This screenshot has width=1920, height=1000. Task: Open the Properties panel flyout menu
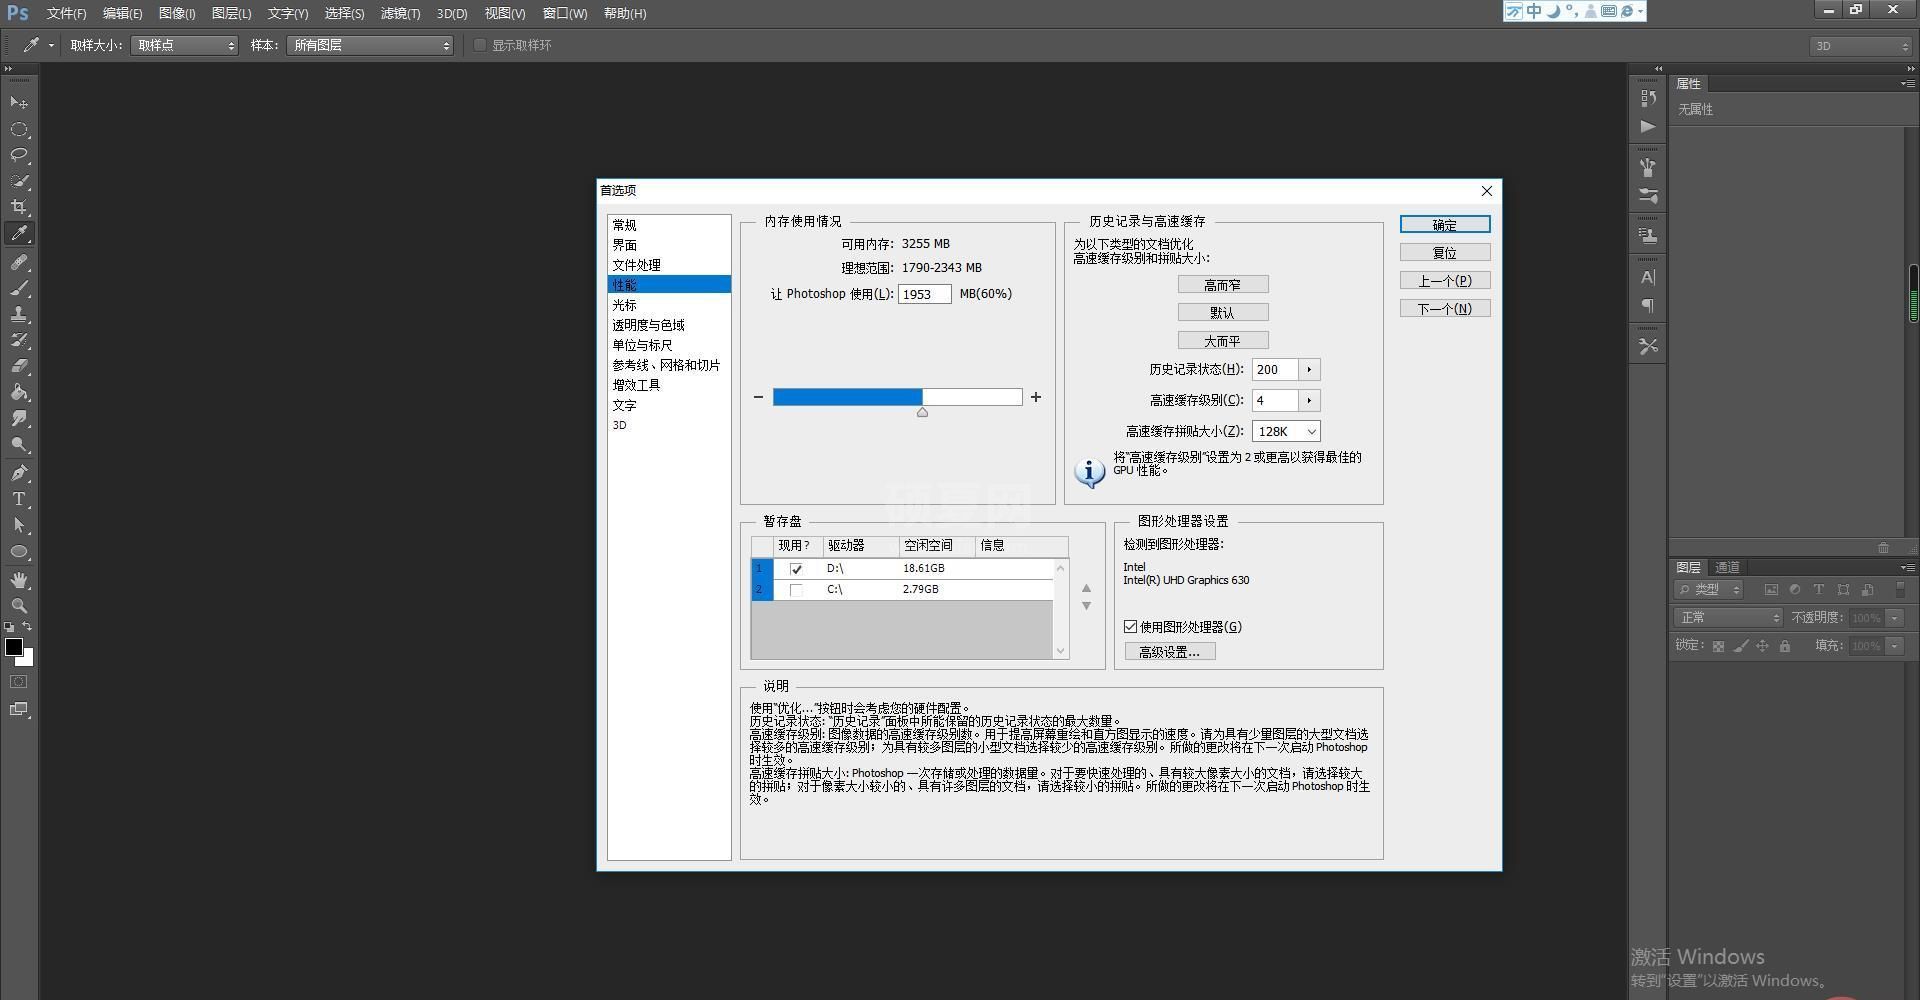[1907, 84]
